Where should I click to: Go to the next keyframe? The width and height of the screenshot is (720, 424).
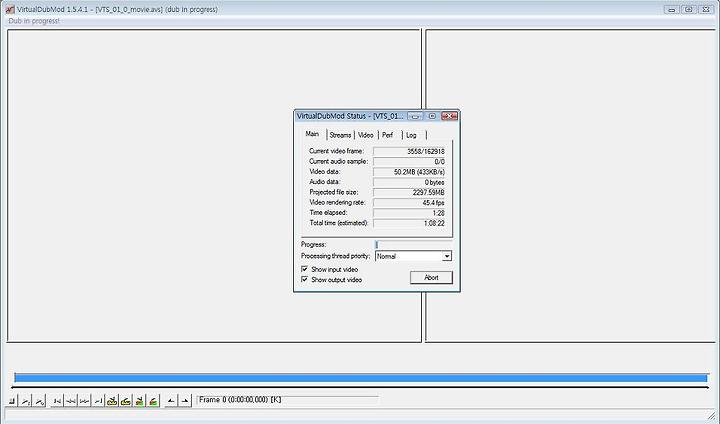[x=126, y=401]
